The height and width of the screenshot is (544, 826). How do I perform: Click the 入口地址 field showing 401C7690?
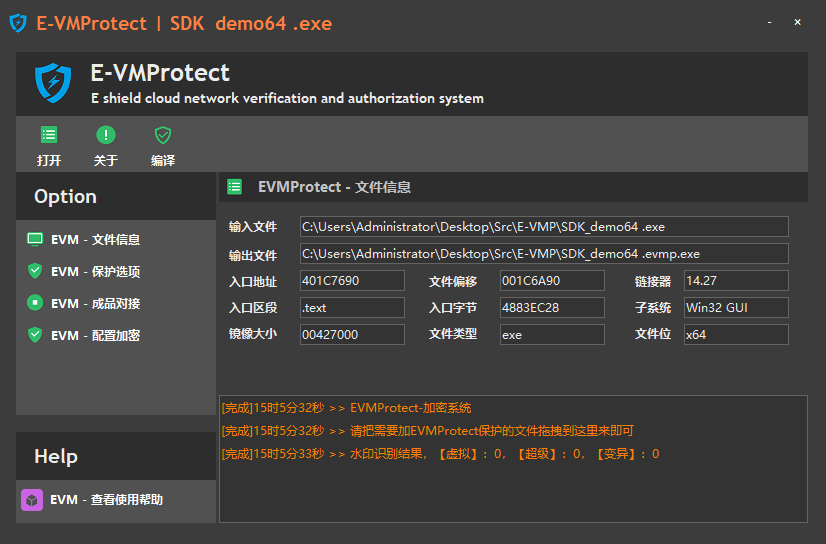(x=352, y=281)
